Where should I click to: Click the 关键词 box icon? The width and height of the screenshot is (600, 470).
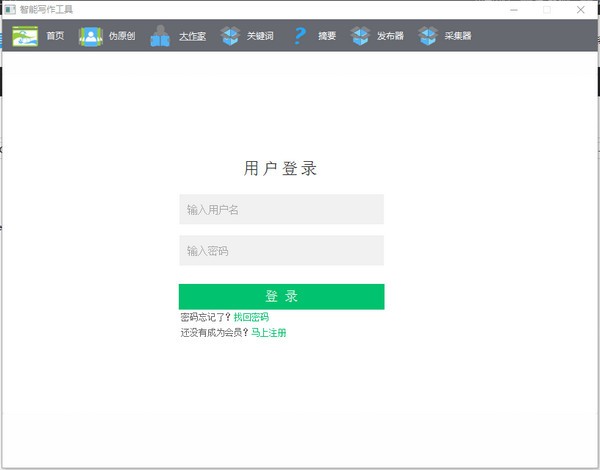230,36
